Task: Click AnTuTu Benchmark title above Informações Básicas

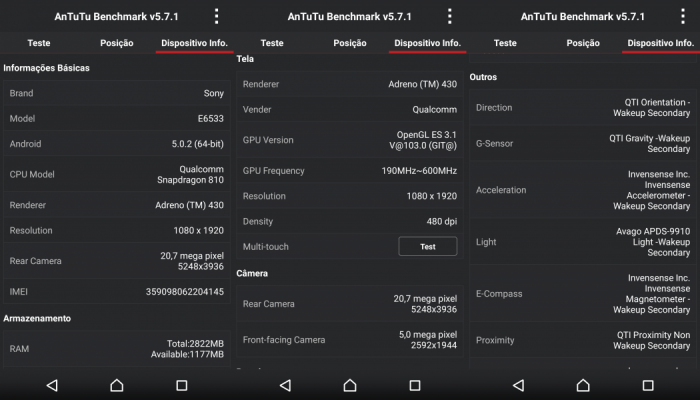Action: coord(117,17)
